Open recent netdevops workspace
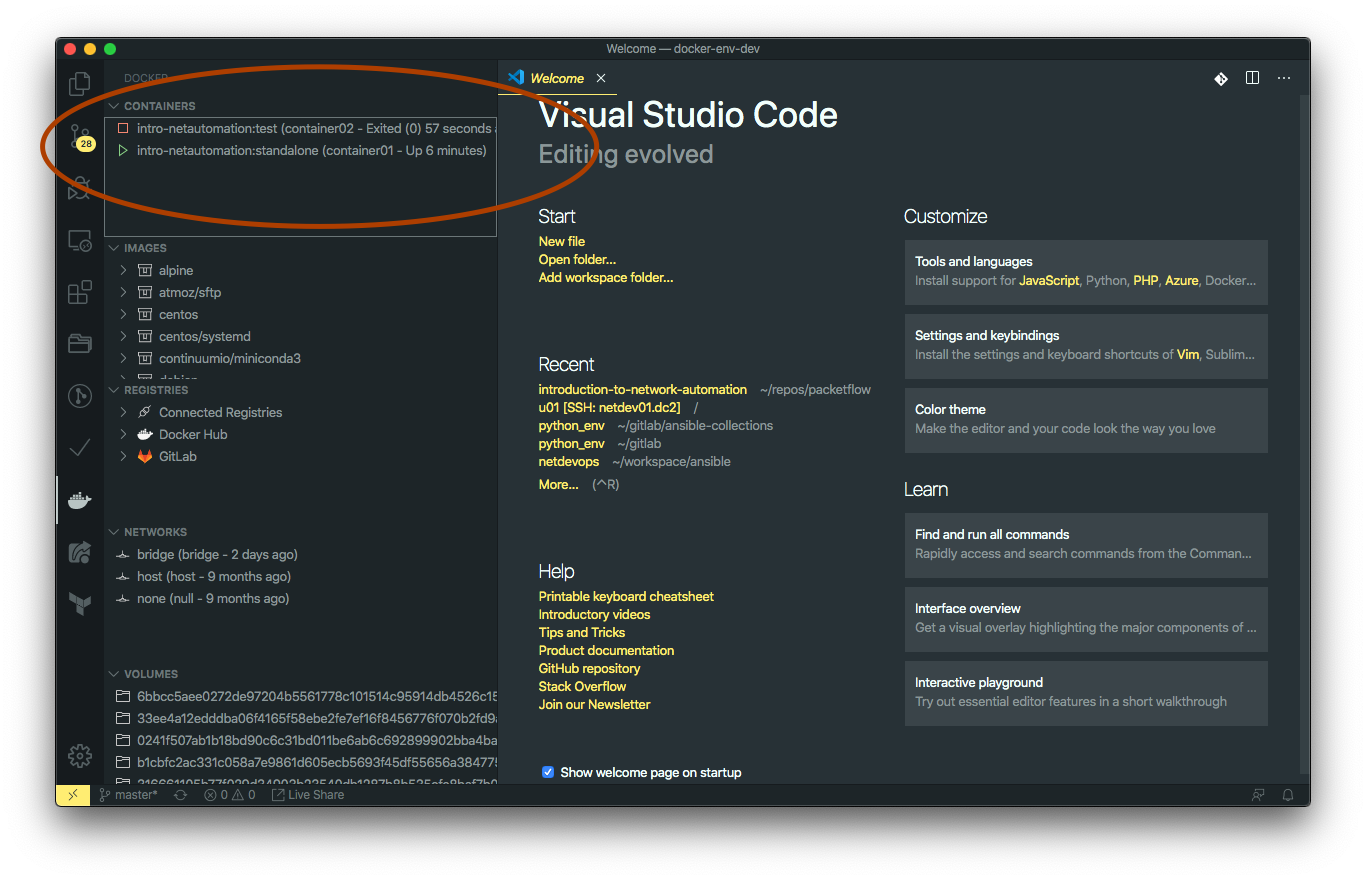Screen dimensions: 1366x880 pos(569,461)
